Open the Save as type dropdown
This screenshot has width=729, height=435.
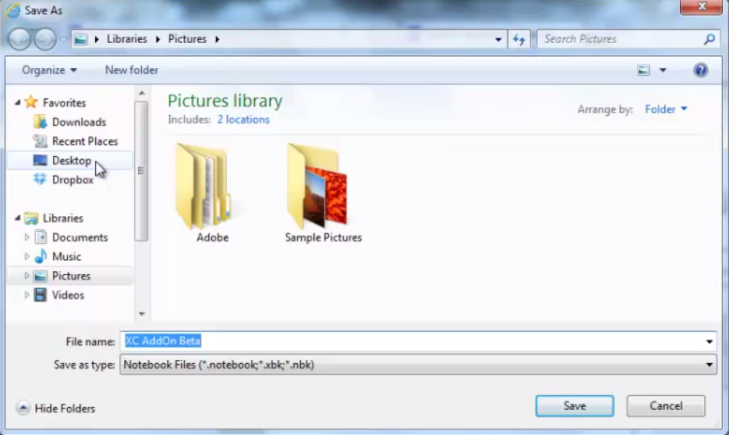tap(709, 365)
